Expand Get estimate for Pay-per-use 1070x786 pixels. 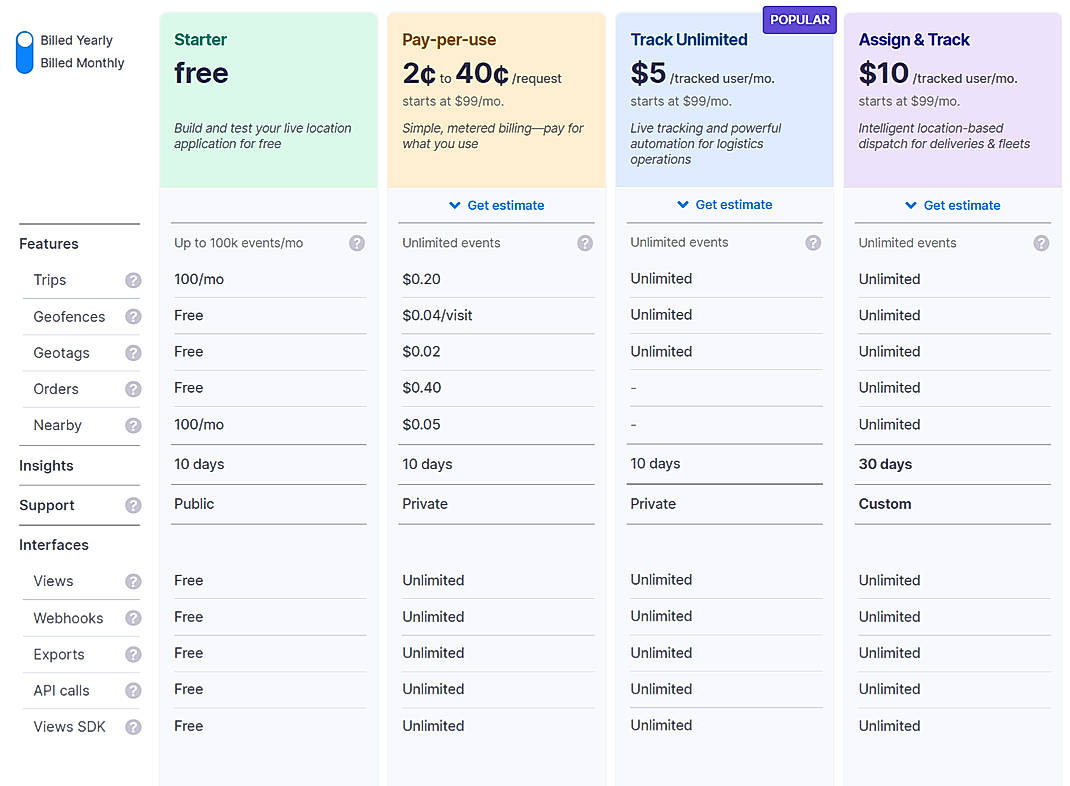click(497, 205)
